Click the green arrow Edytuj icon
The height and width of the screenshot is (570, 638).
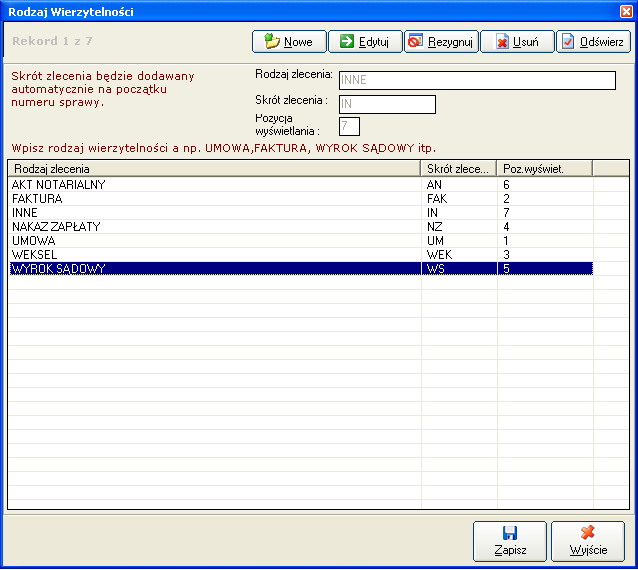pos(347,41)
